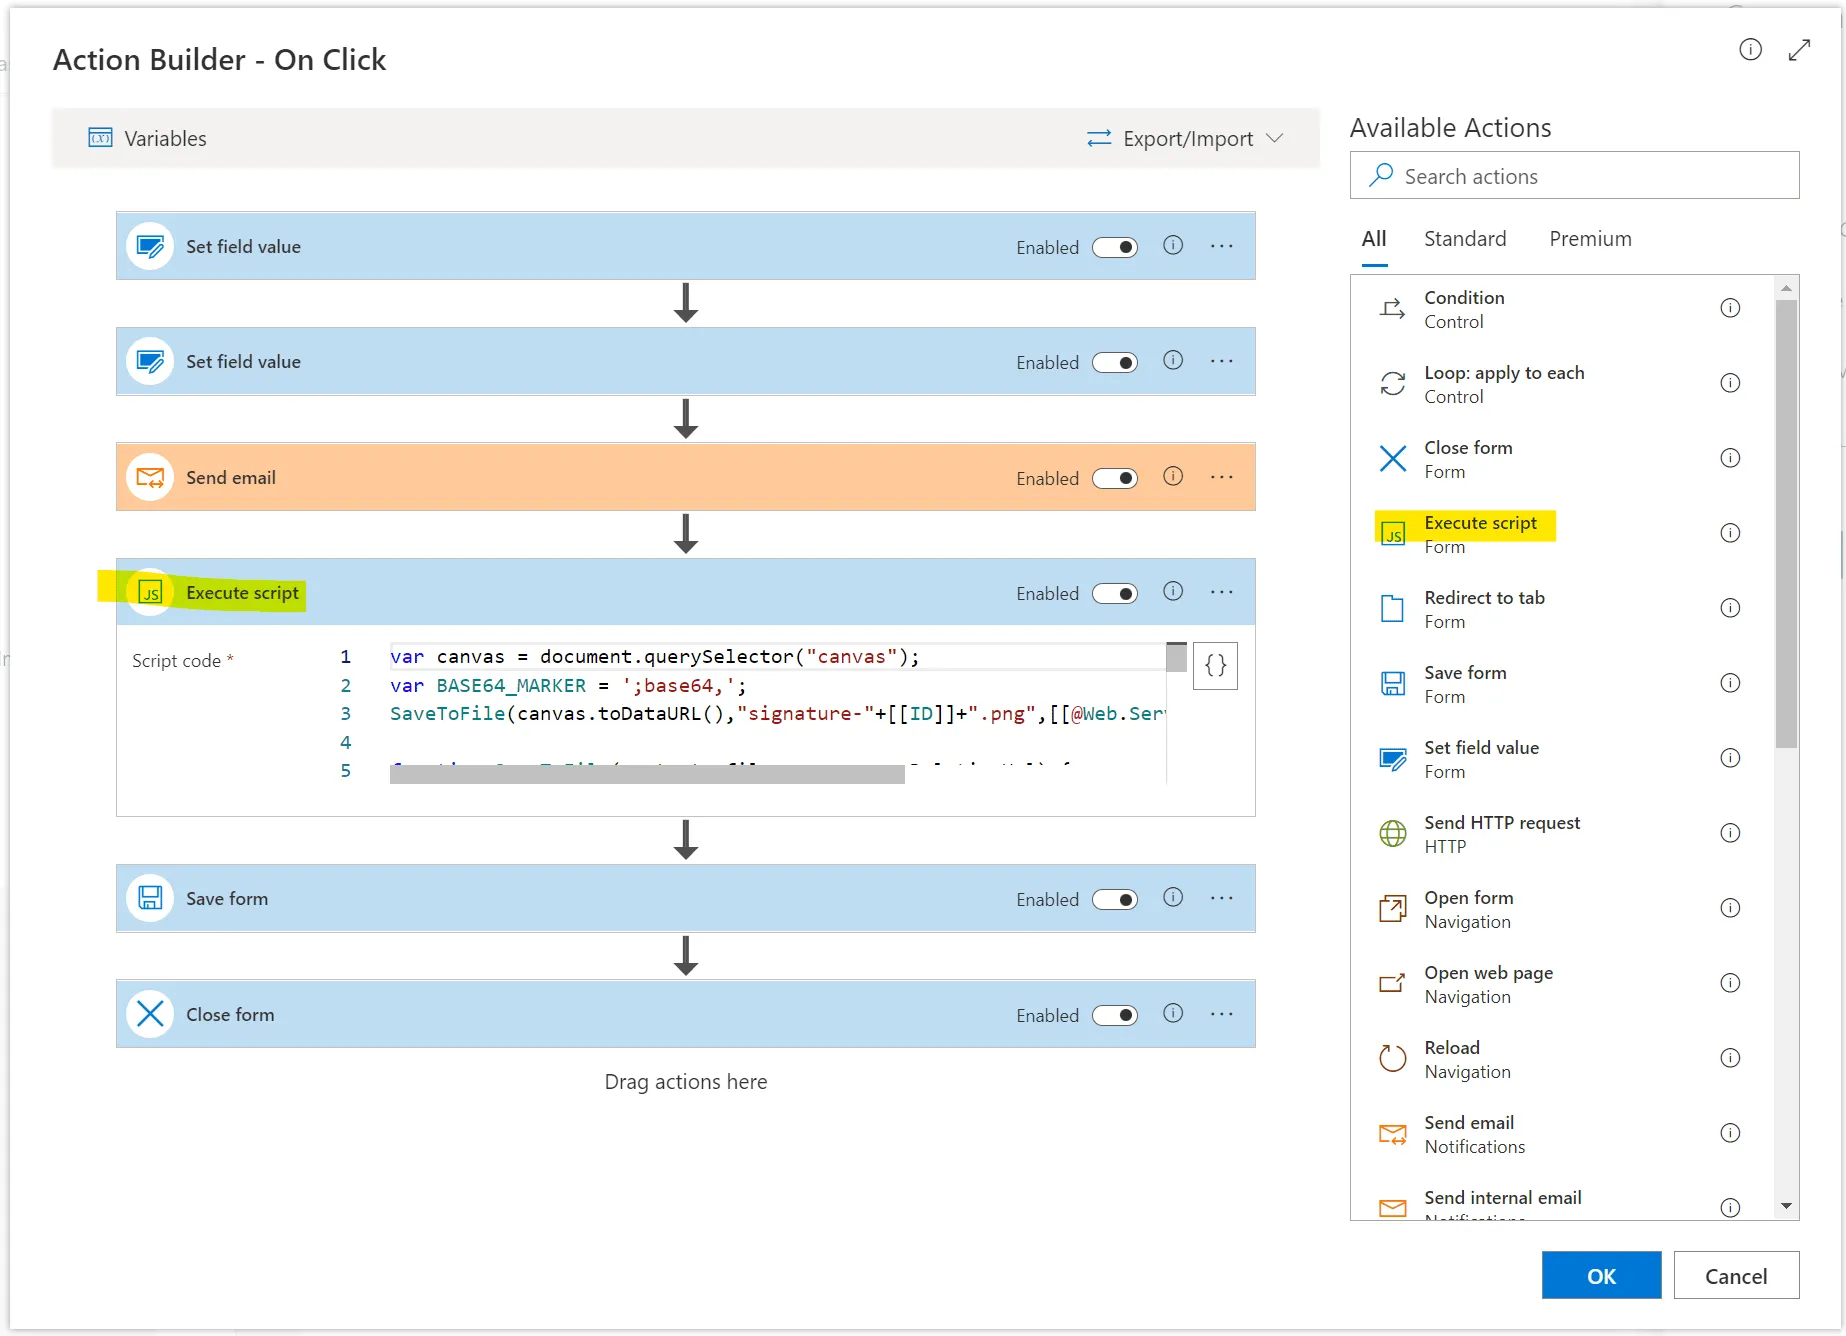Viewport: 1846px width, 1336px height.
Task: Open more options for the Save form step
Action: [x=1221, y=898]
